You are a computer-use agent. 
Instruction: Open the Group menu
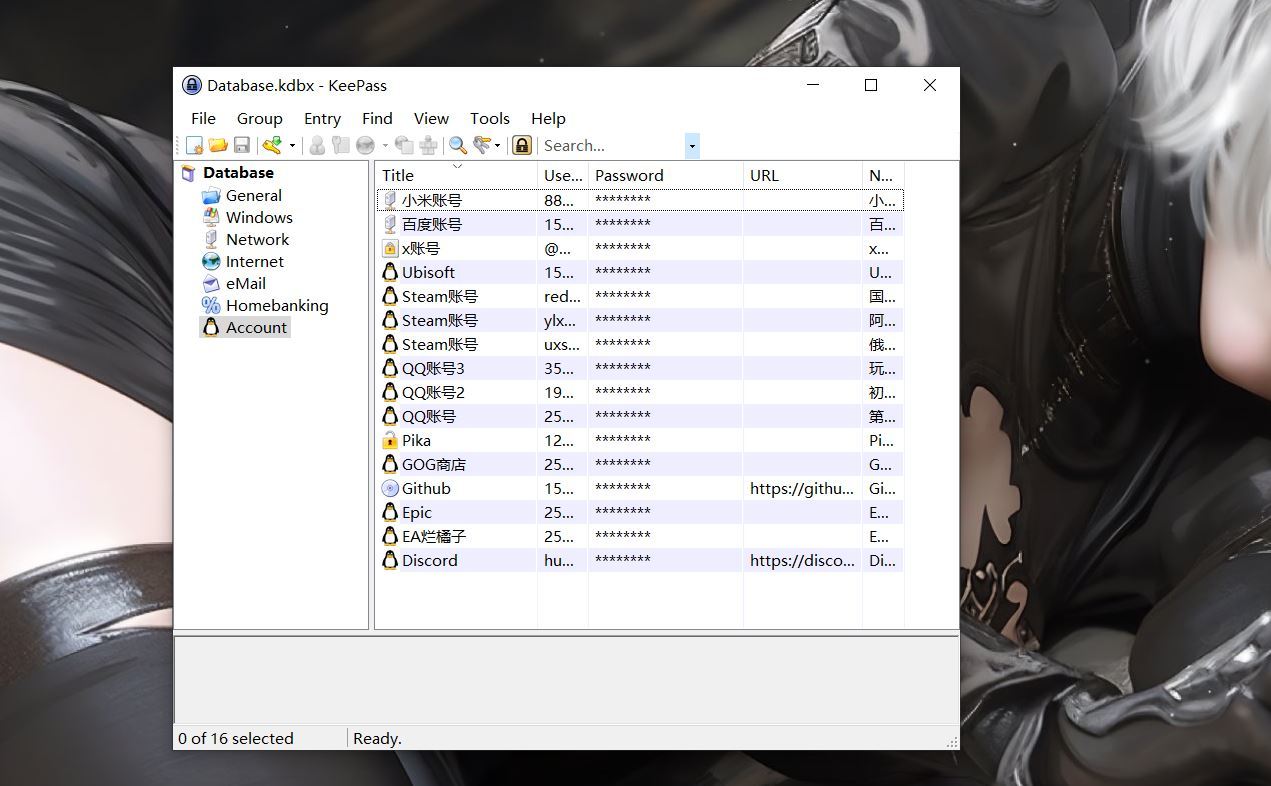(259, 118)
